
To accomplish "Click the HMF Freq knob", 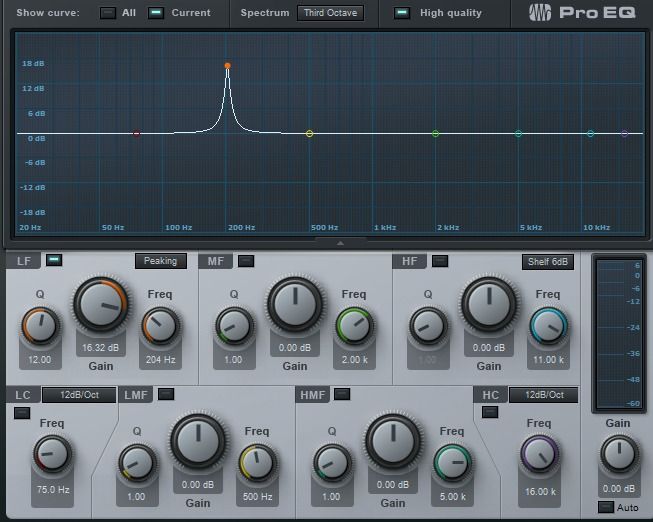I will [x=452, y=463].
